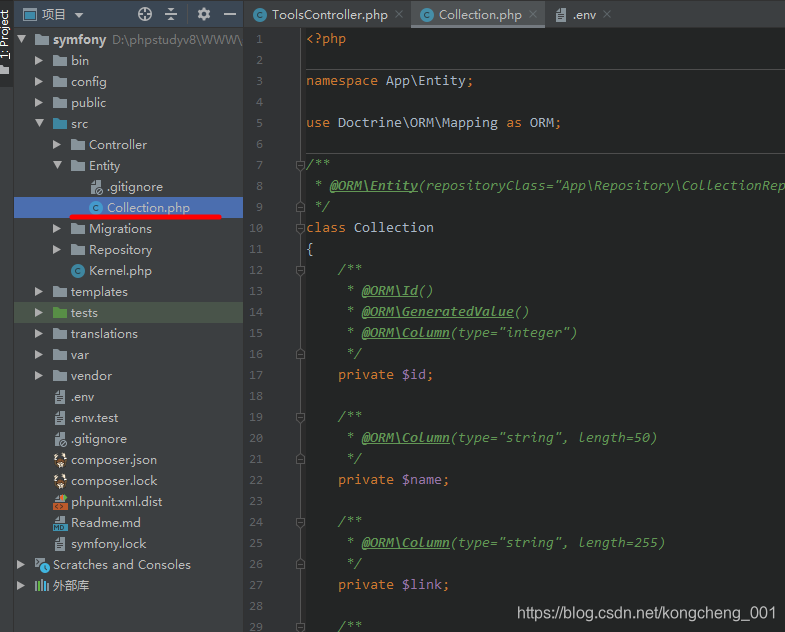Expand the Migrations folder
785x632 pixels.
point(57,229)
